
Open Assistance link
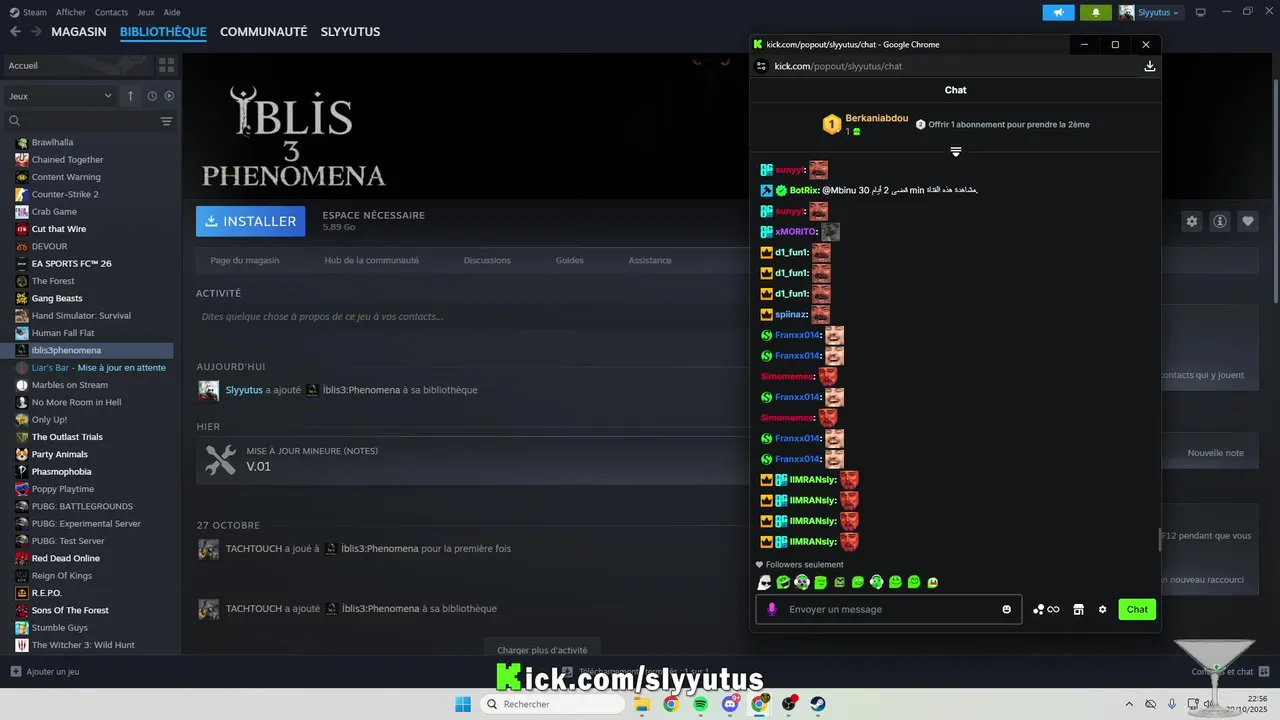click(650, 260)
